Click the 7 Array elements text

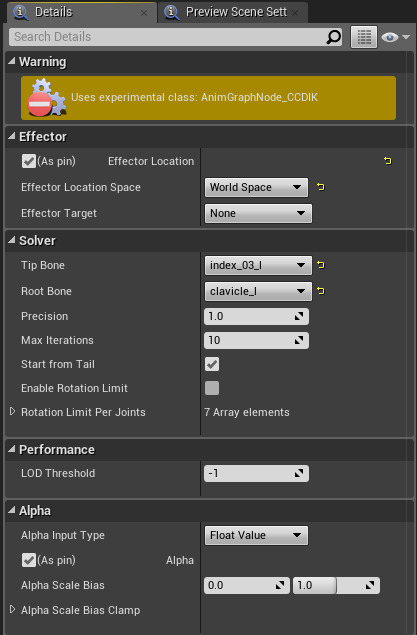click(247, 412)
